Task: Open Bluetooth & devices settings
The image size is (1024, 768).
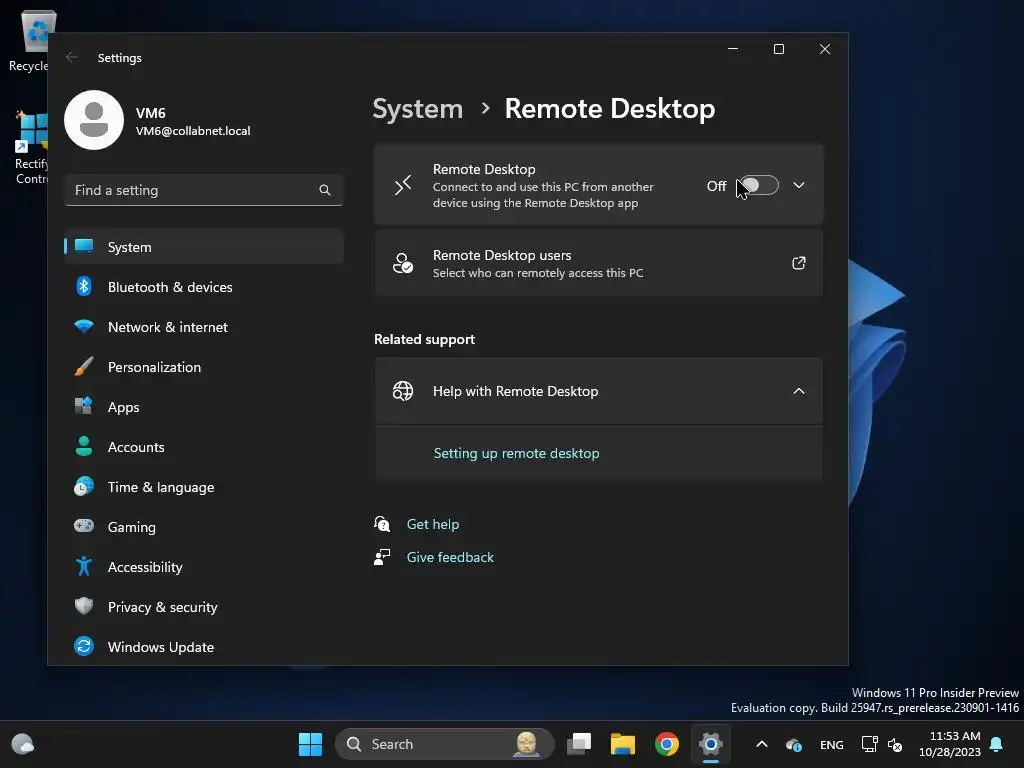Action: point(204,287)
